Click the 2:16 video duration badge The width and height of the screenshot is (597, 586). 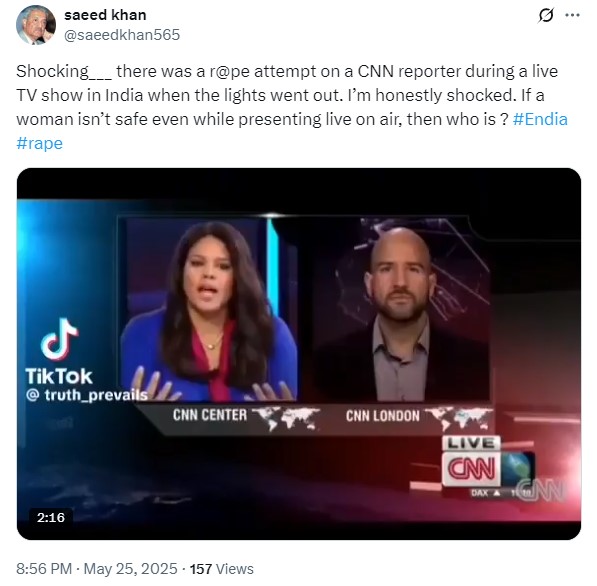pos(51,518)
